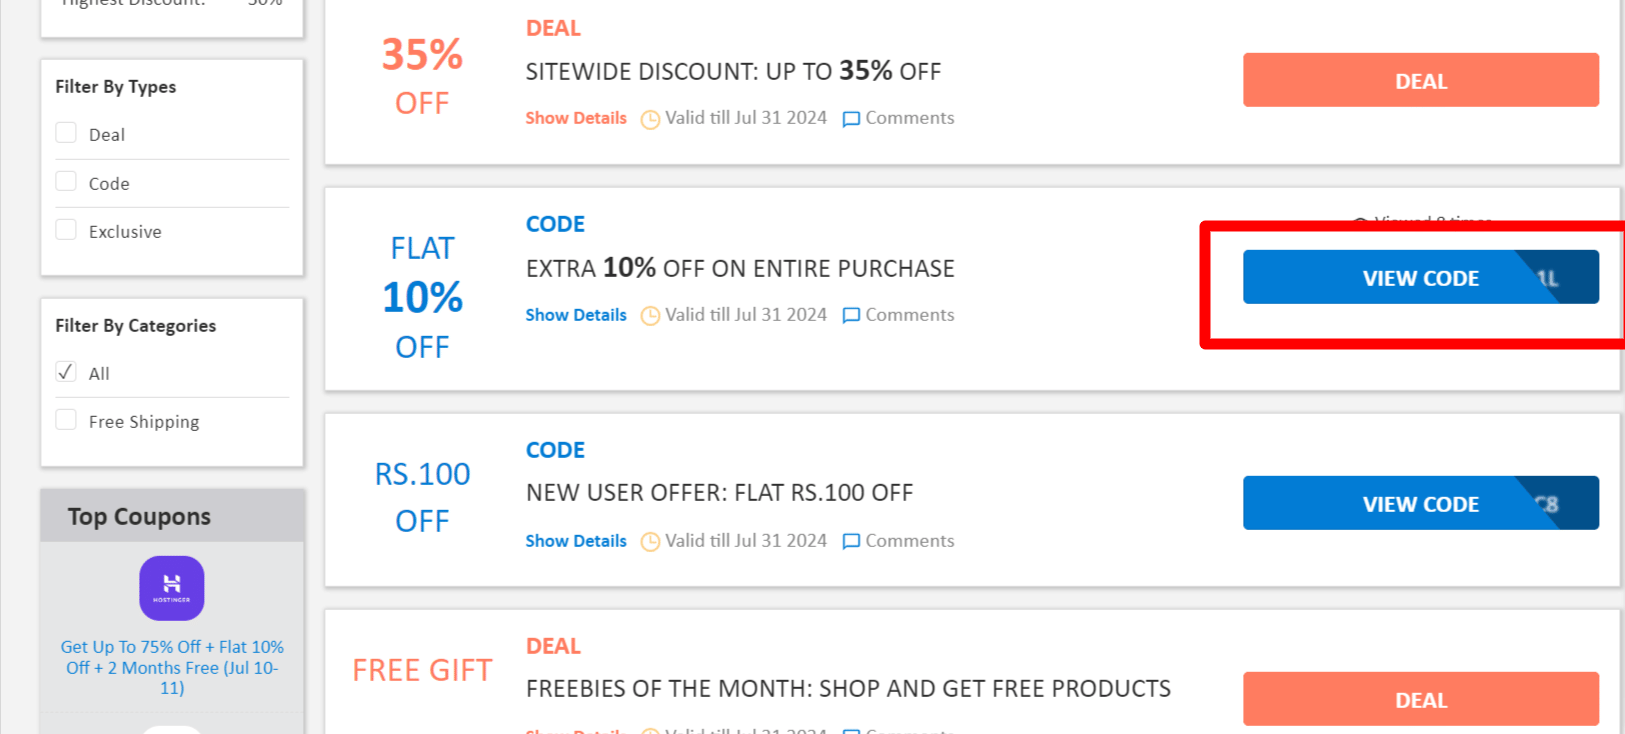Check the Code filter type
1625x734 pixels.
66,180
